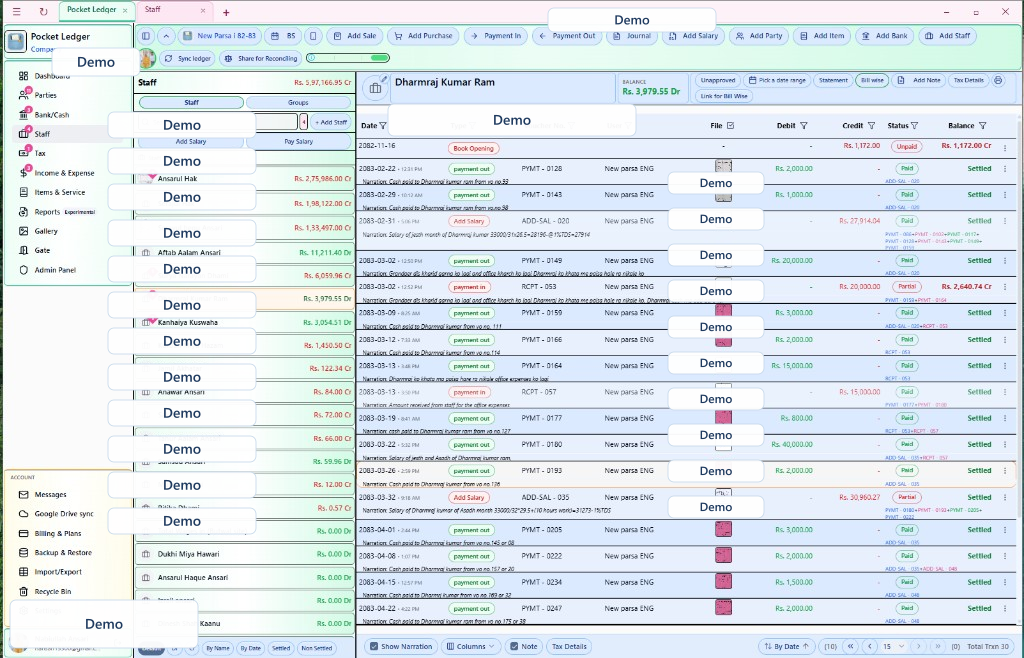
Task: Click the Sync ledger button
Action: pos(188,58)
